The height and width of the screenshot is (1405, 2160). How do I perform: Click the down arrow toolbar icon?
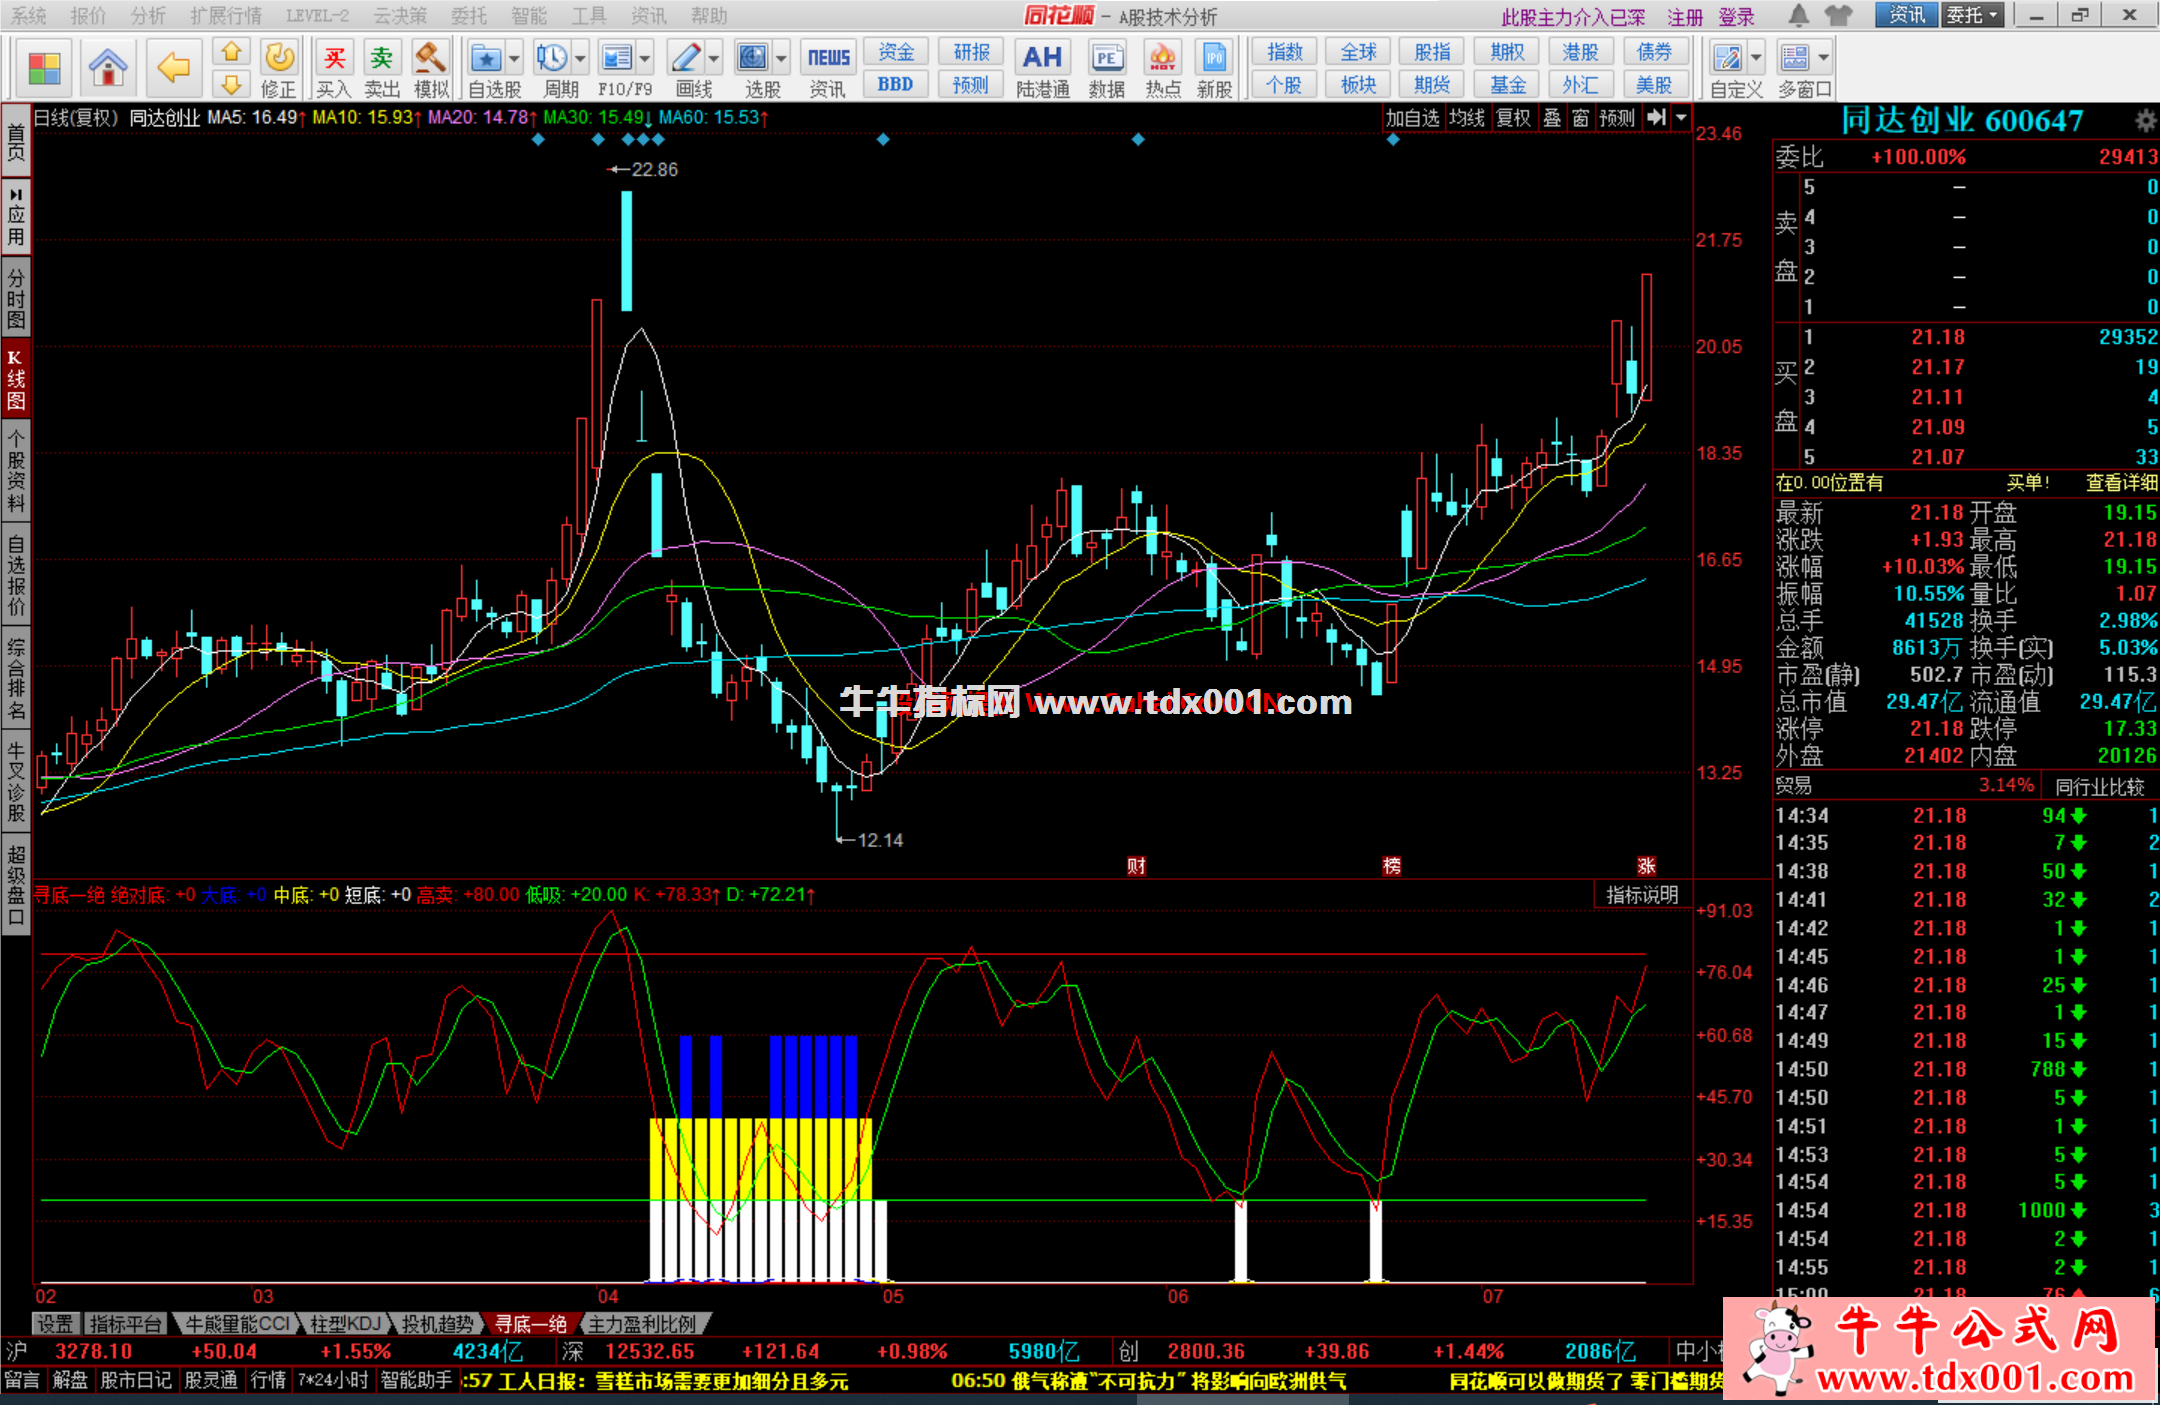(231, 84)
